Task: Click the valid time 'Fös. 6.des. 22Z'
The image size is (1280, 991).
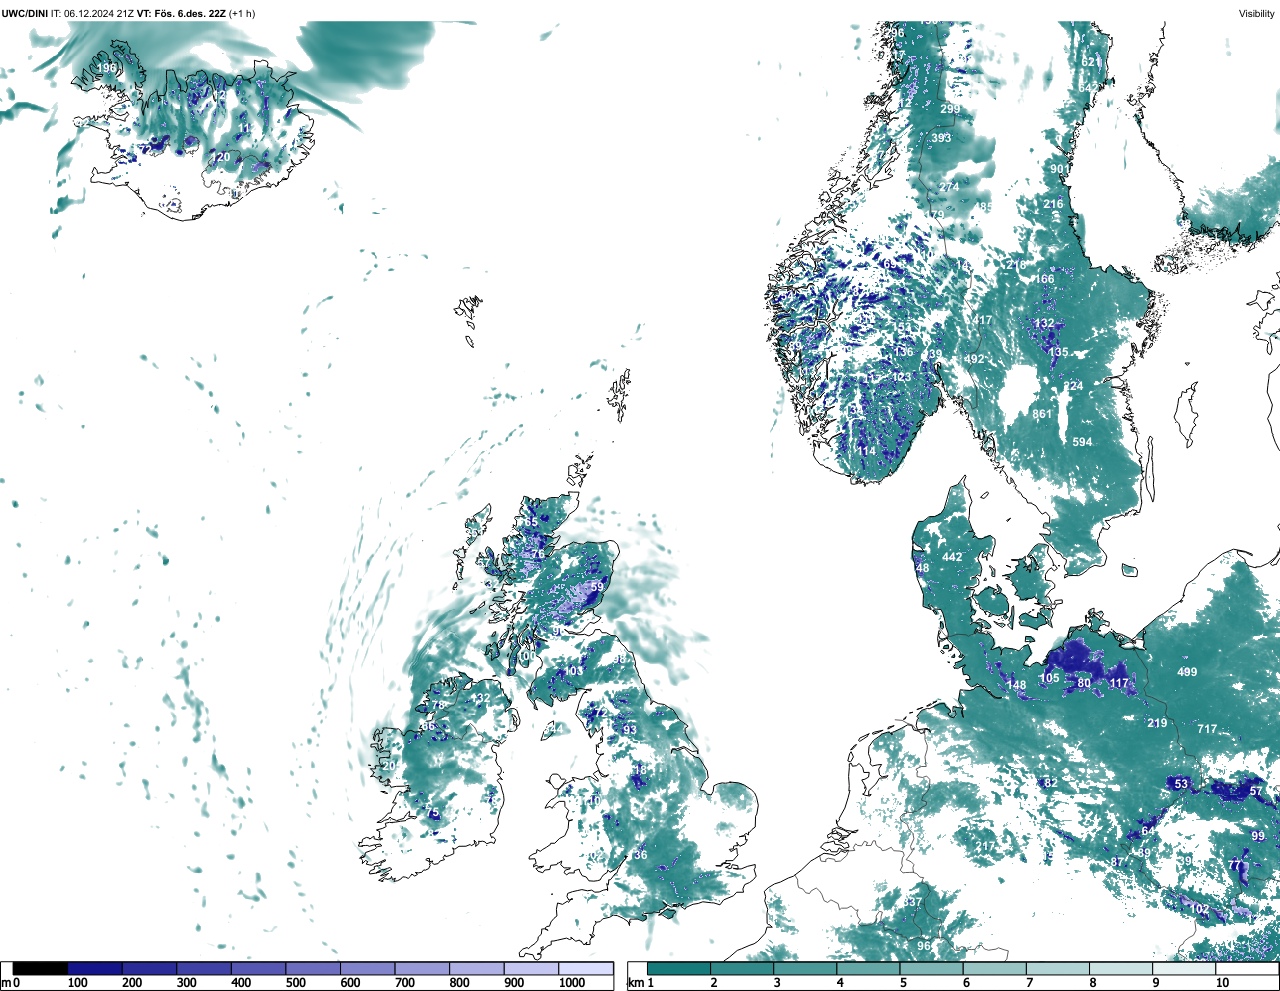Action: 189,13
